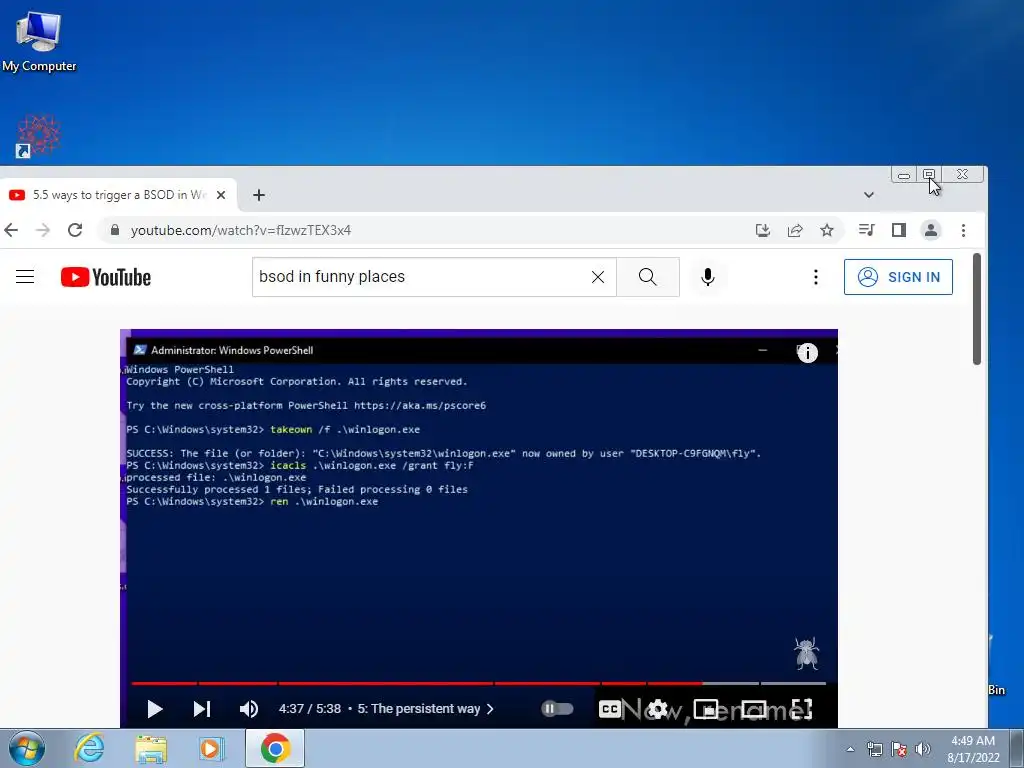
Task: Select the '5.5 ways to trigger a BSOD' tab
Action: pos(118,195)
